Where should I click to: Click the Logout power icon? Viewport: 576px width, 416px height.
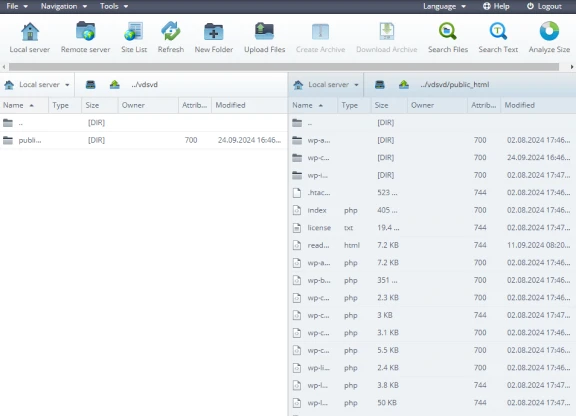pos(530,6)
